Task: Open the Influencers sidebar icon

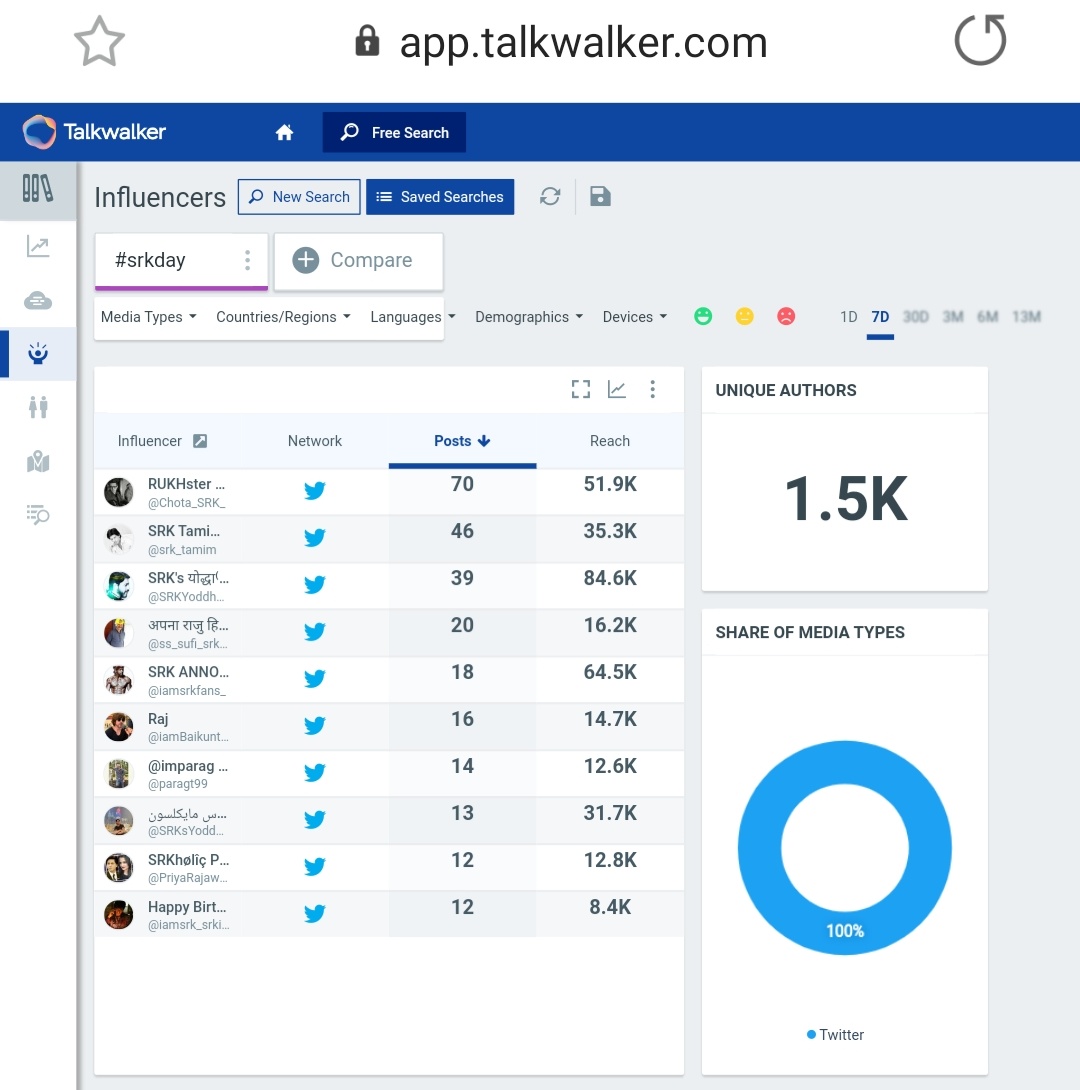Action: pos(38,354)
